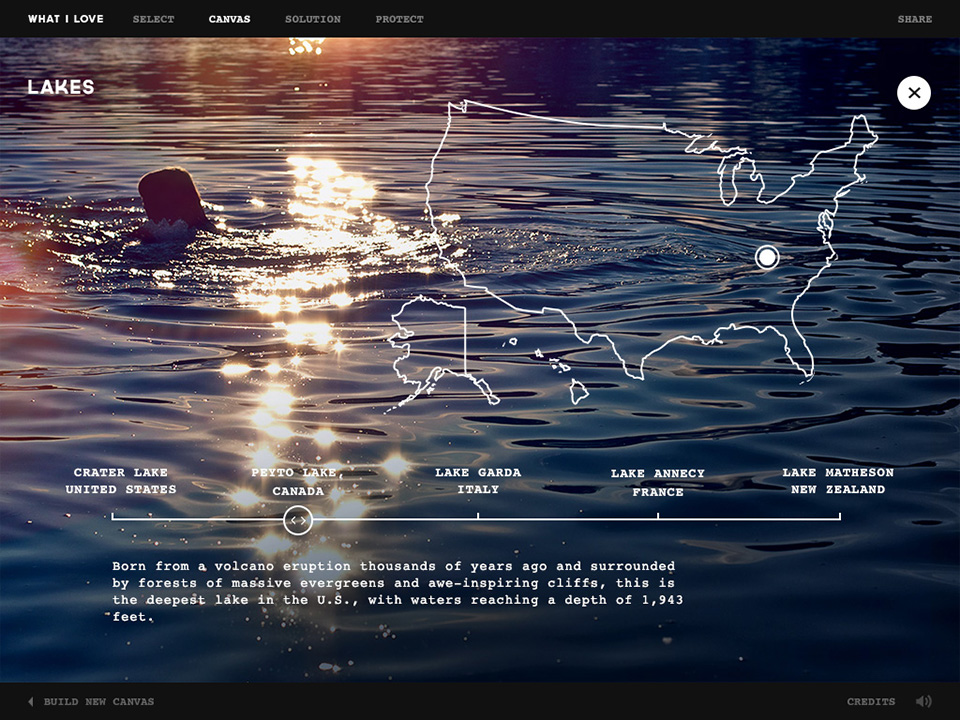This screenshot has width=960, height=720.
Task: Select Peyto Lake, Canada
Action: coord(298,482)
